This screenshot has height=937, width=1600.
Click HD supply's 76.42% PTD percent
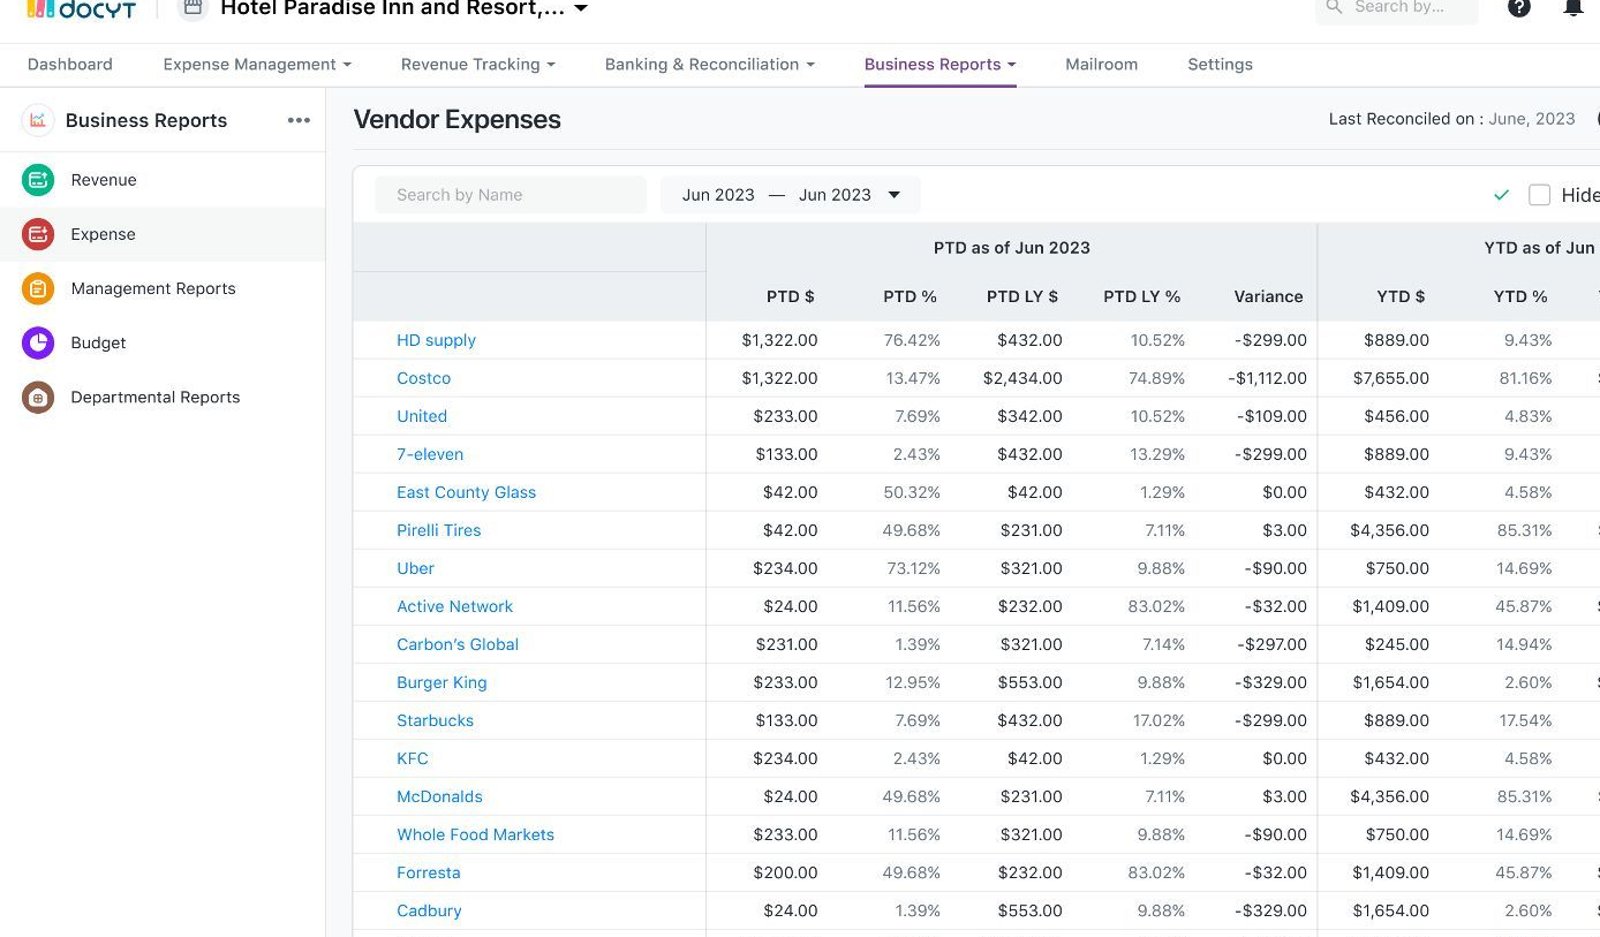(x=912, y=340)
